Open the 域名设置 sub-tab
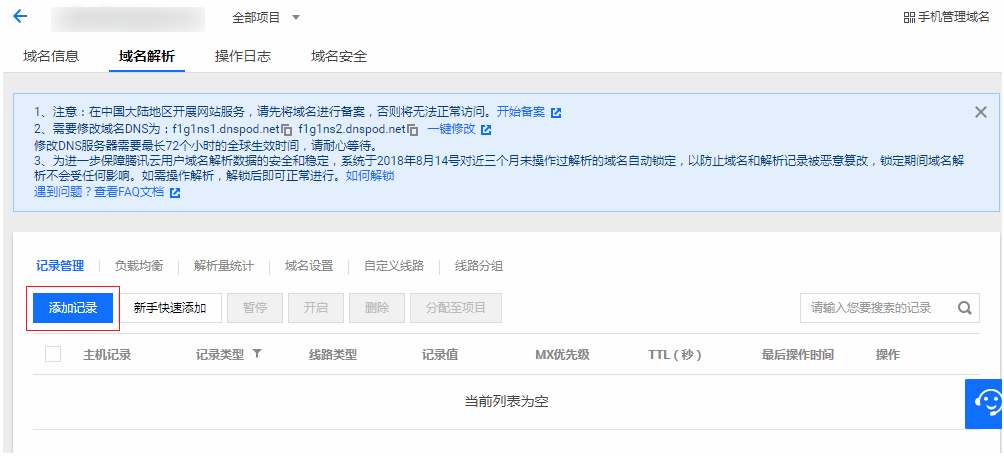 309,266
